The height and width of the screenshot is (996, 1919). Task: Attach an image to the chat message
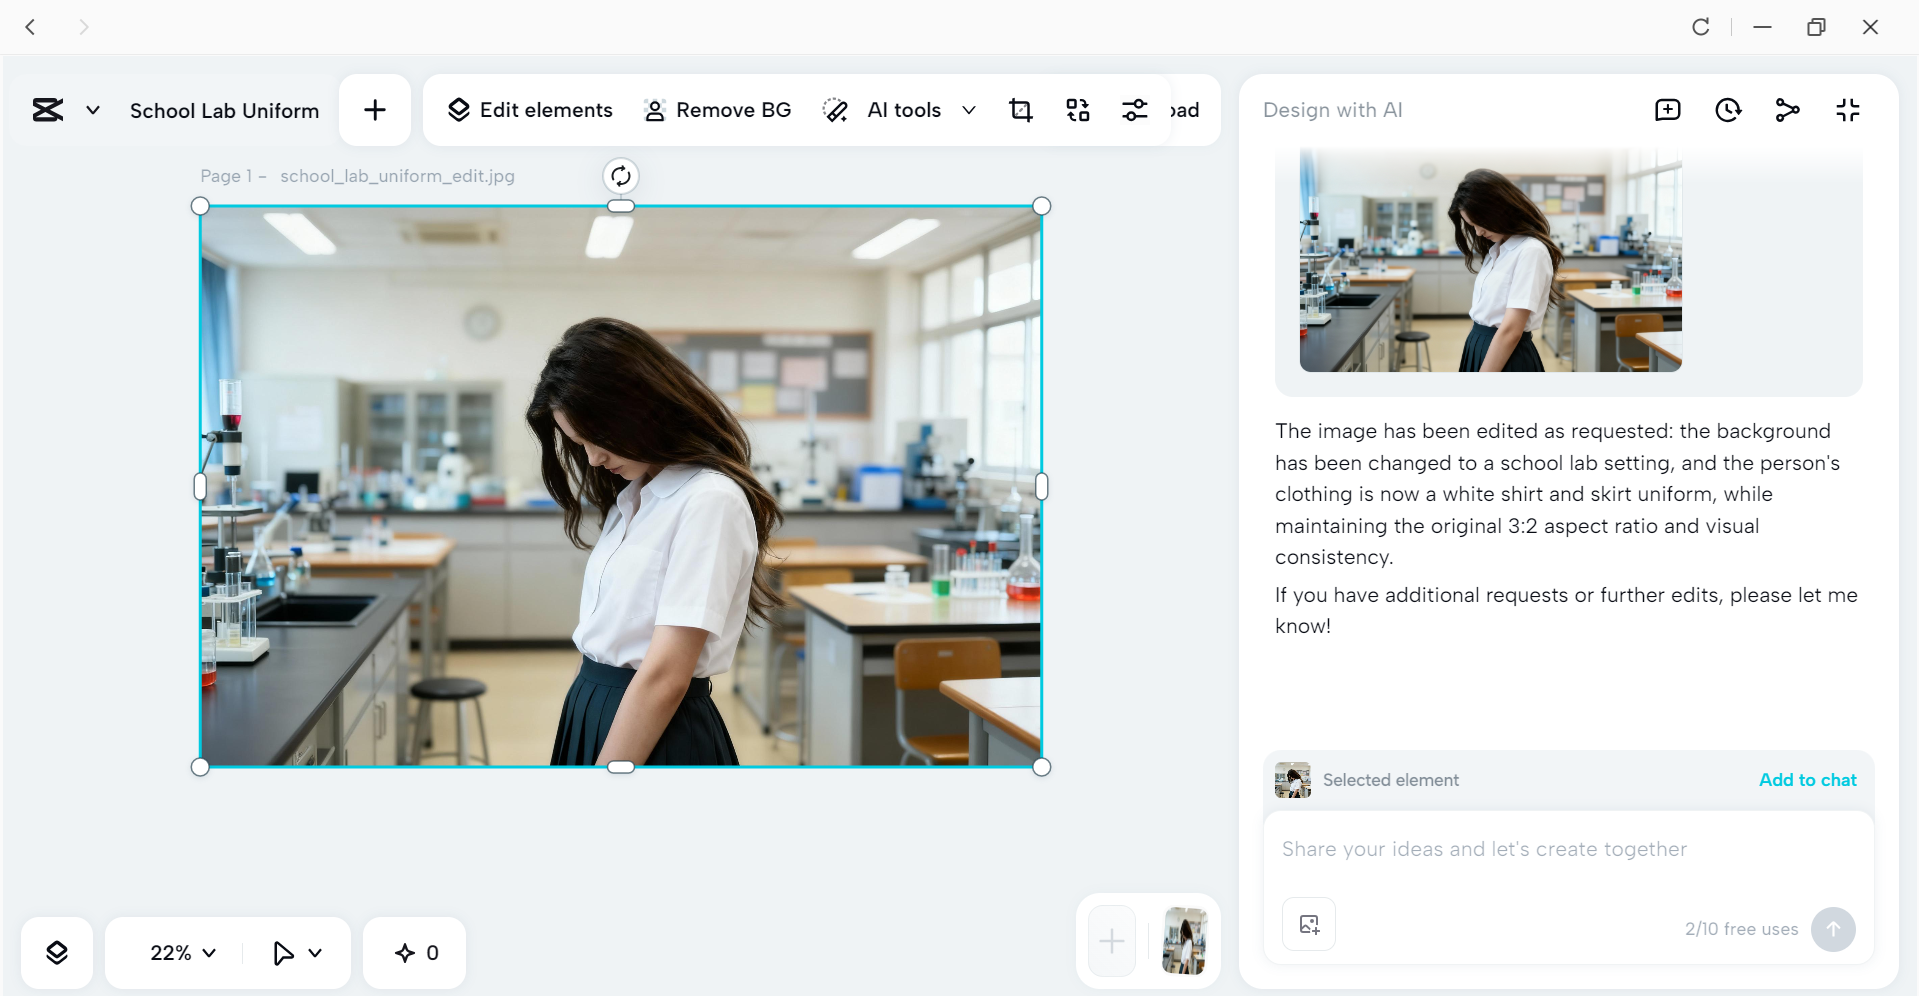click(x=1309, y=924)
